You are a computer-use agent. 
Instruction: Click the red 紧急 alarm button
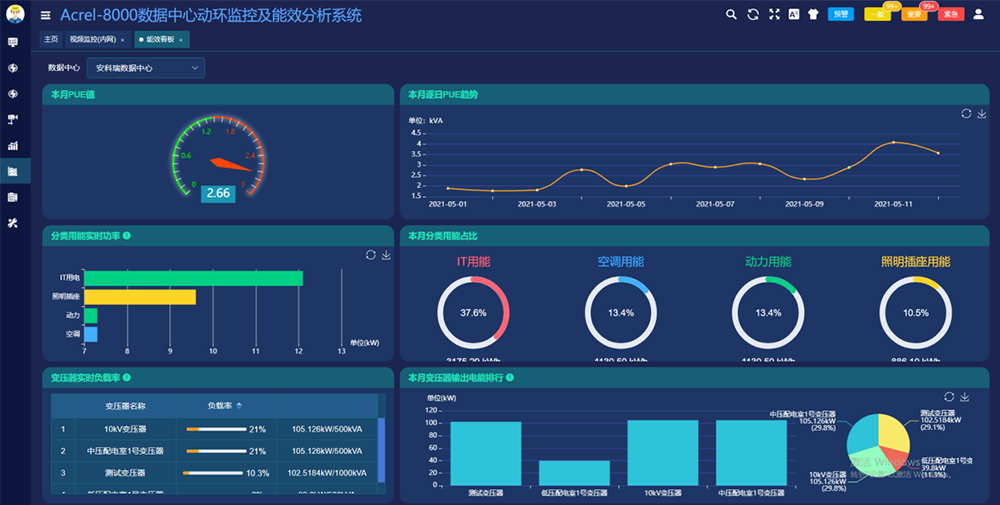click(950, 15)
